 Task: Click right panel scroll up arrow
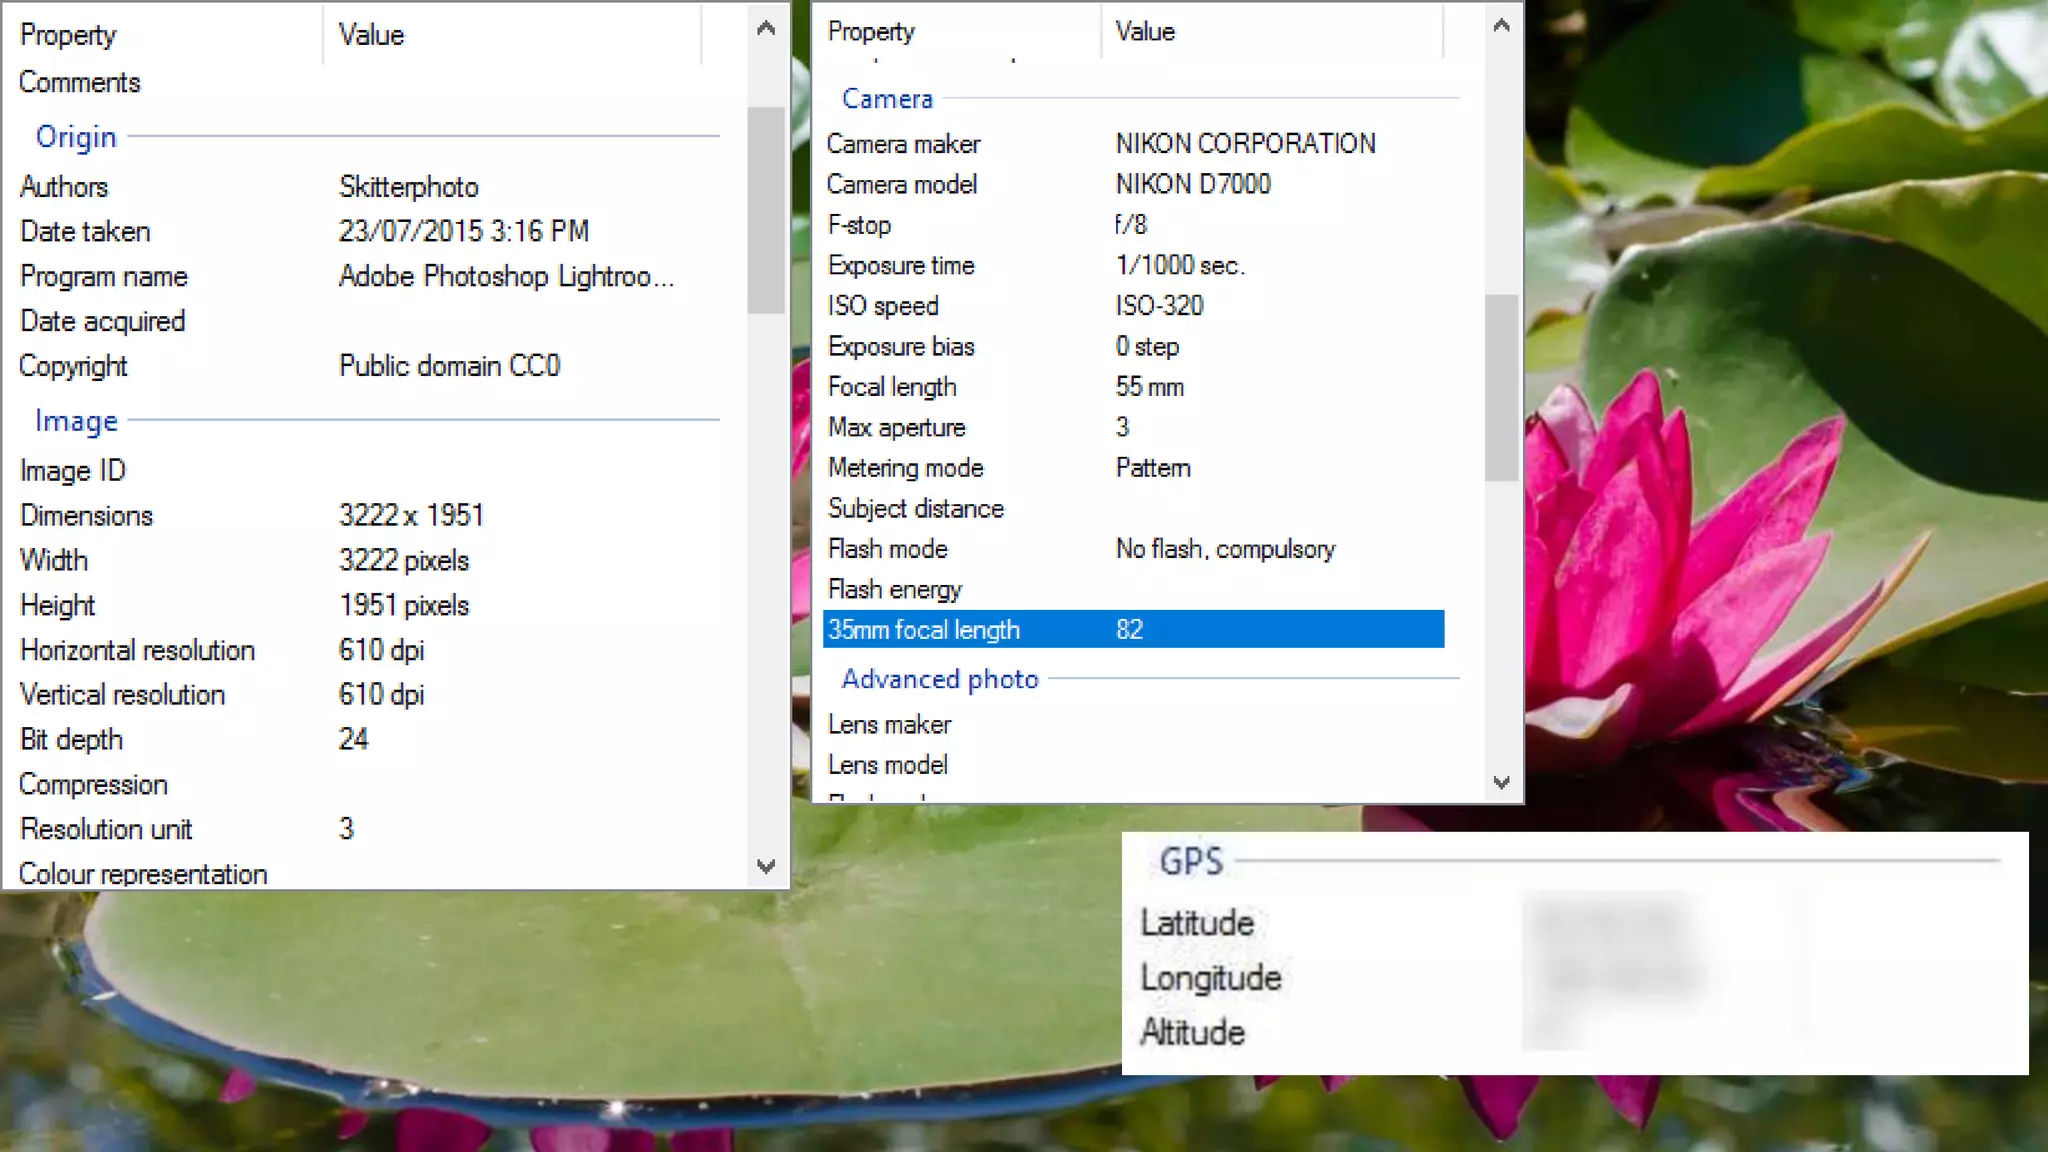coord(1501,26)
